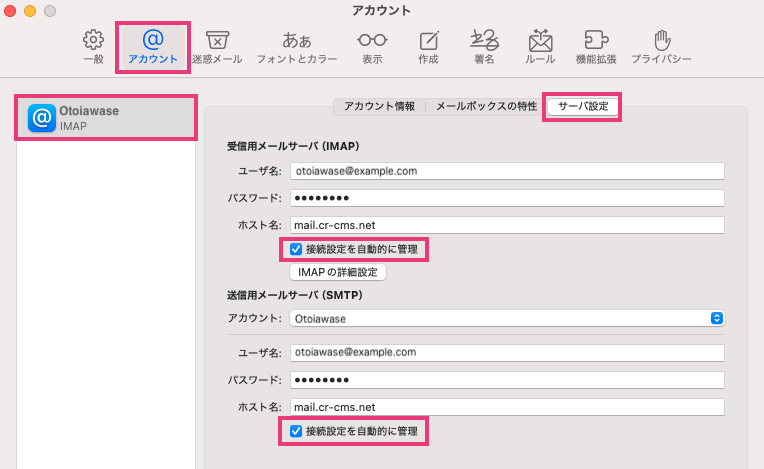Screen dimensions: 764x469
Task: Click the IMAP パスワード field
Action: [507, 198]
